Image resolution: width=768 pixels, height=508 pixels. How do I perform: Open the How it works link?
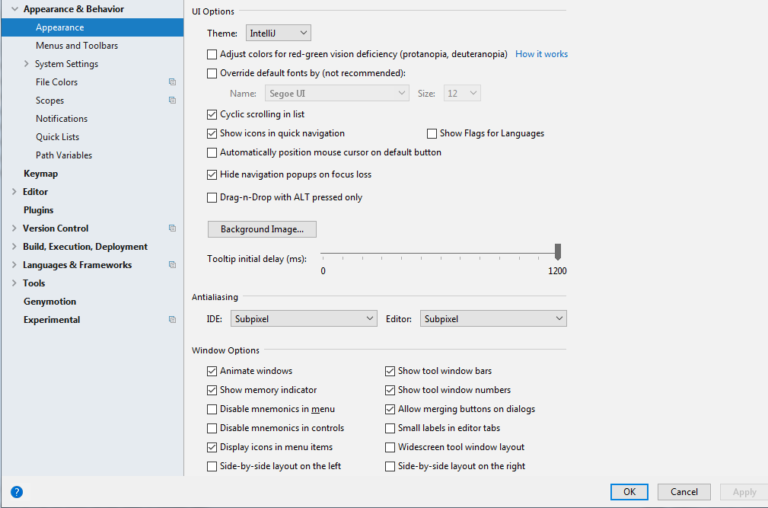[x=541, y=54]
